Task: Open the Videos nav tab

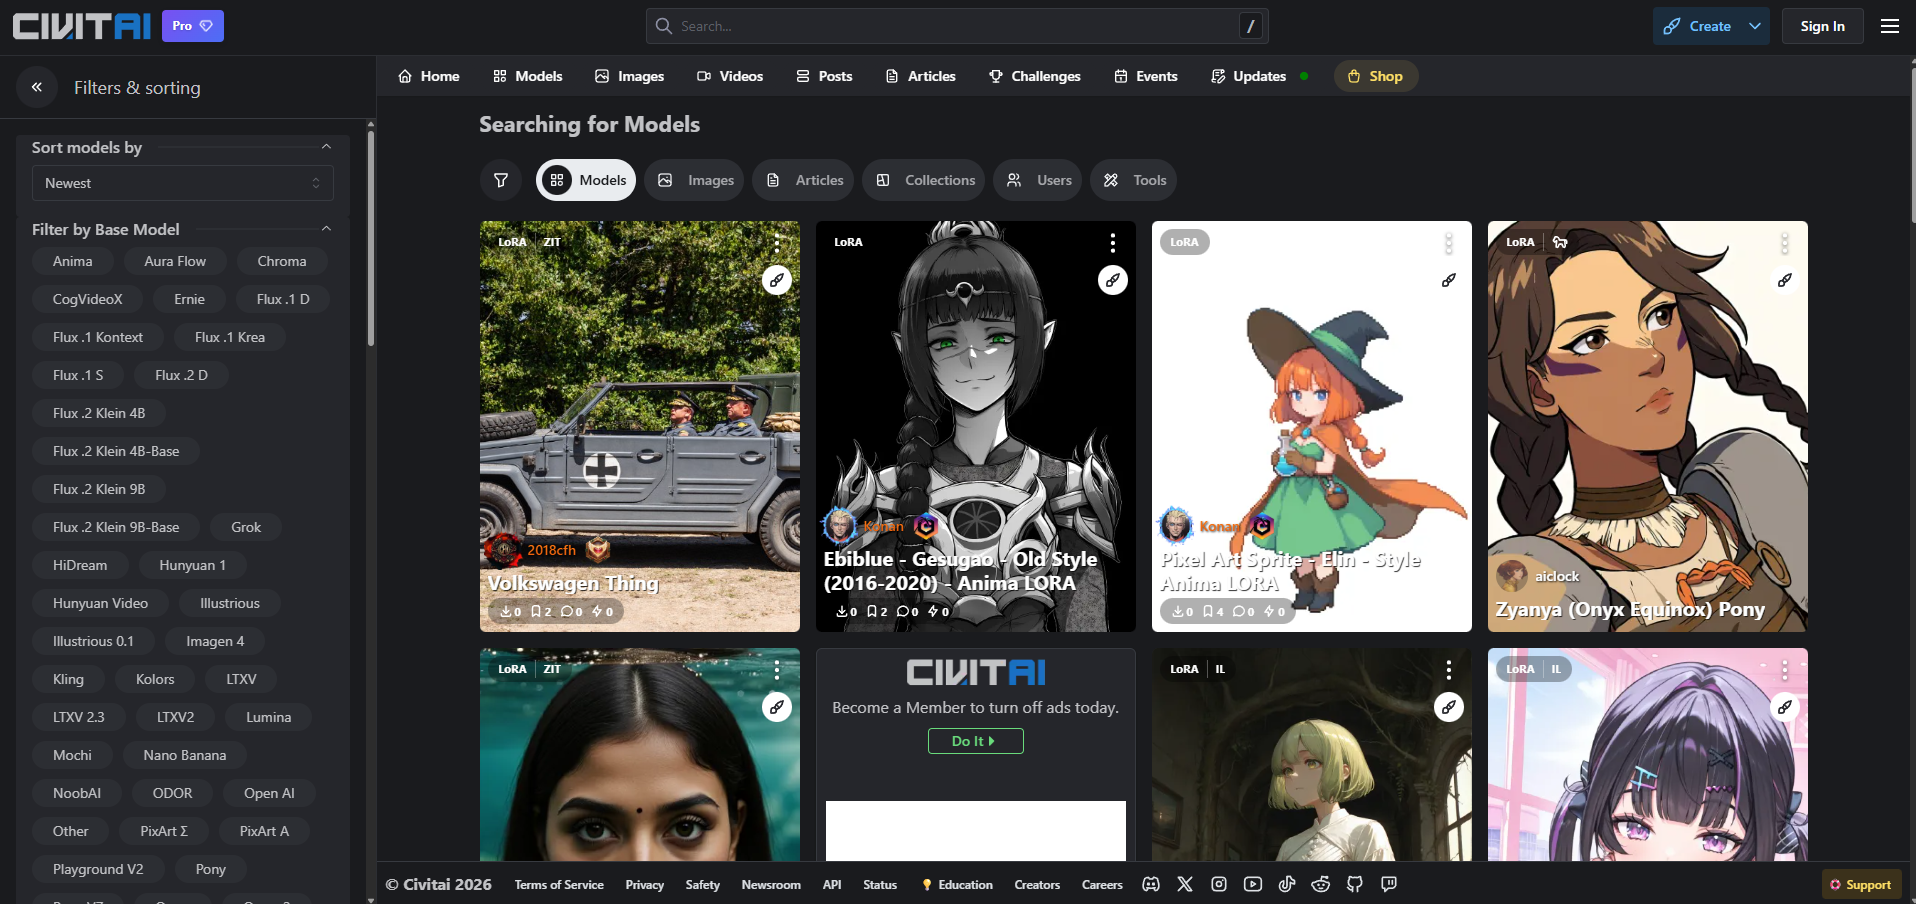Action: (x=730, y=76)
